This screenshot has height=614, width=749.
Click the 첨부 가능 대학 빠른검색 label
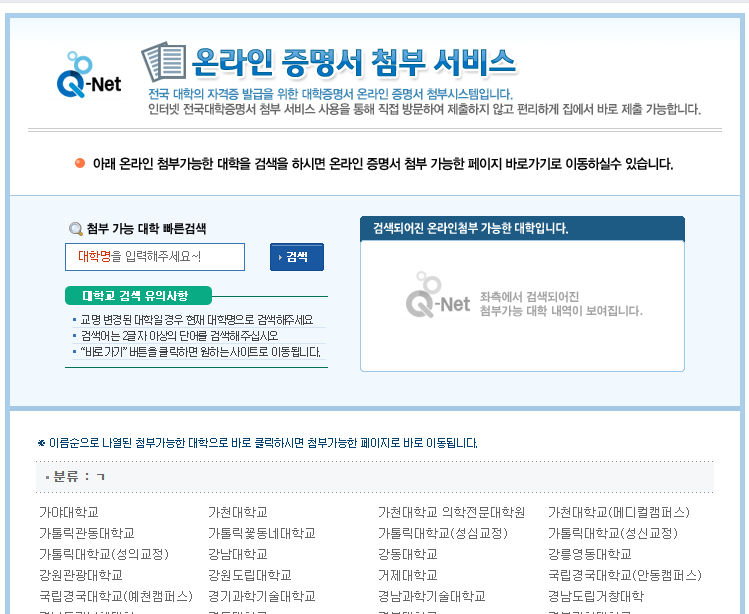pyautogui.click(x=146, y=228)
